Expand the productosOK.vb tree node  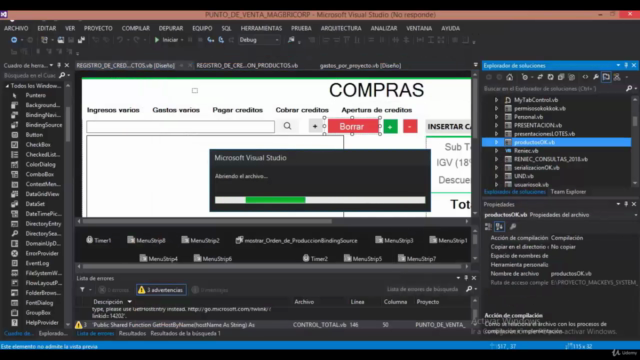(x=496, y=142)
